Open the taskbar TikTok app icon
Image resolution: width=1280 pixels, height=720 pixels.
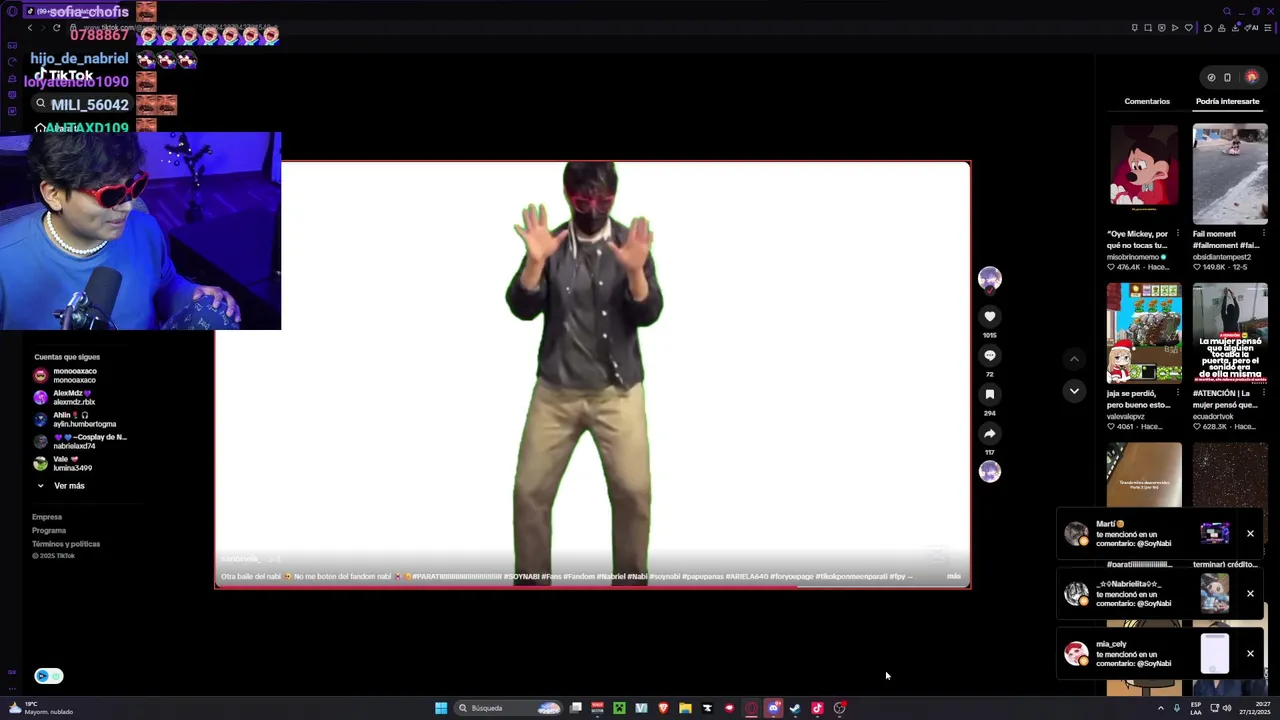point(817,708)
